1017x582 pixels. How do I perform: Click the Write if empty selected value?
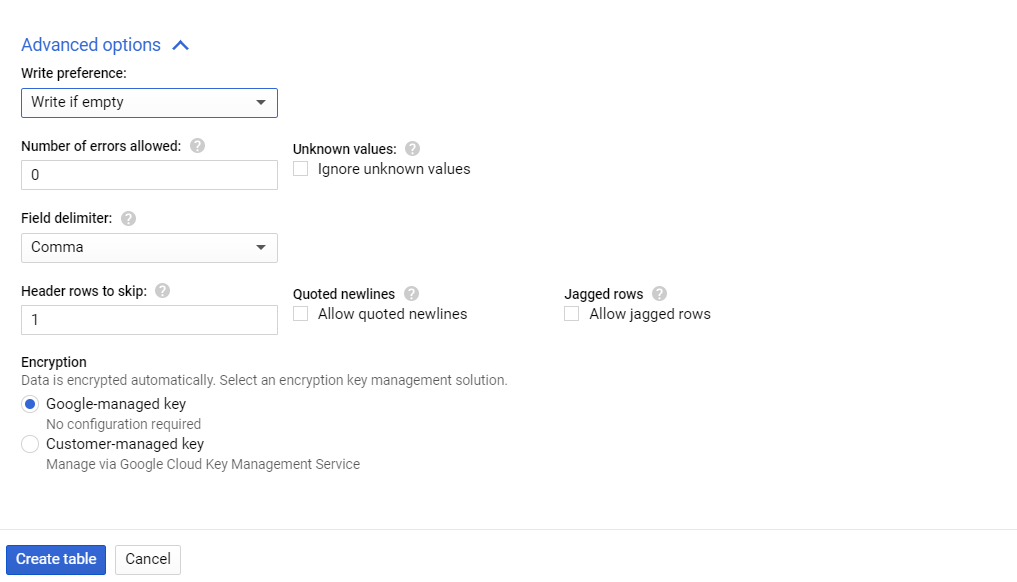coord(77,103)
